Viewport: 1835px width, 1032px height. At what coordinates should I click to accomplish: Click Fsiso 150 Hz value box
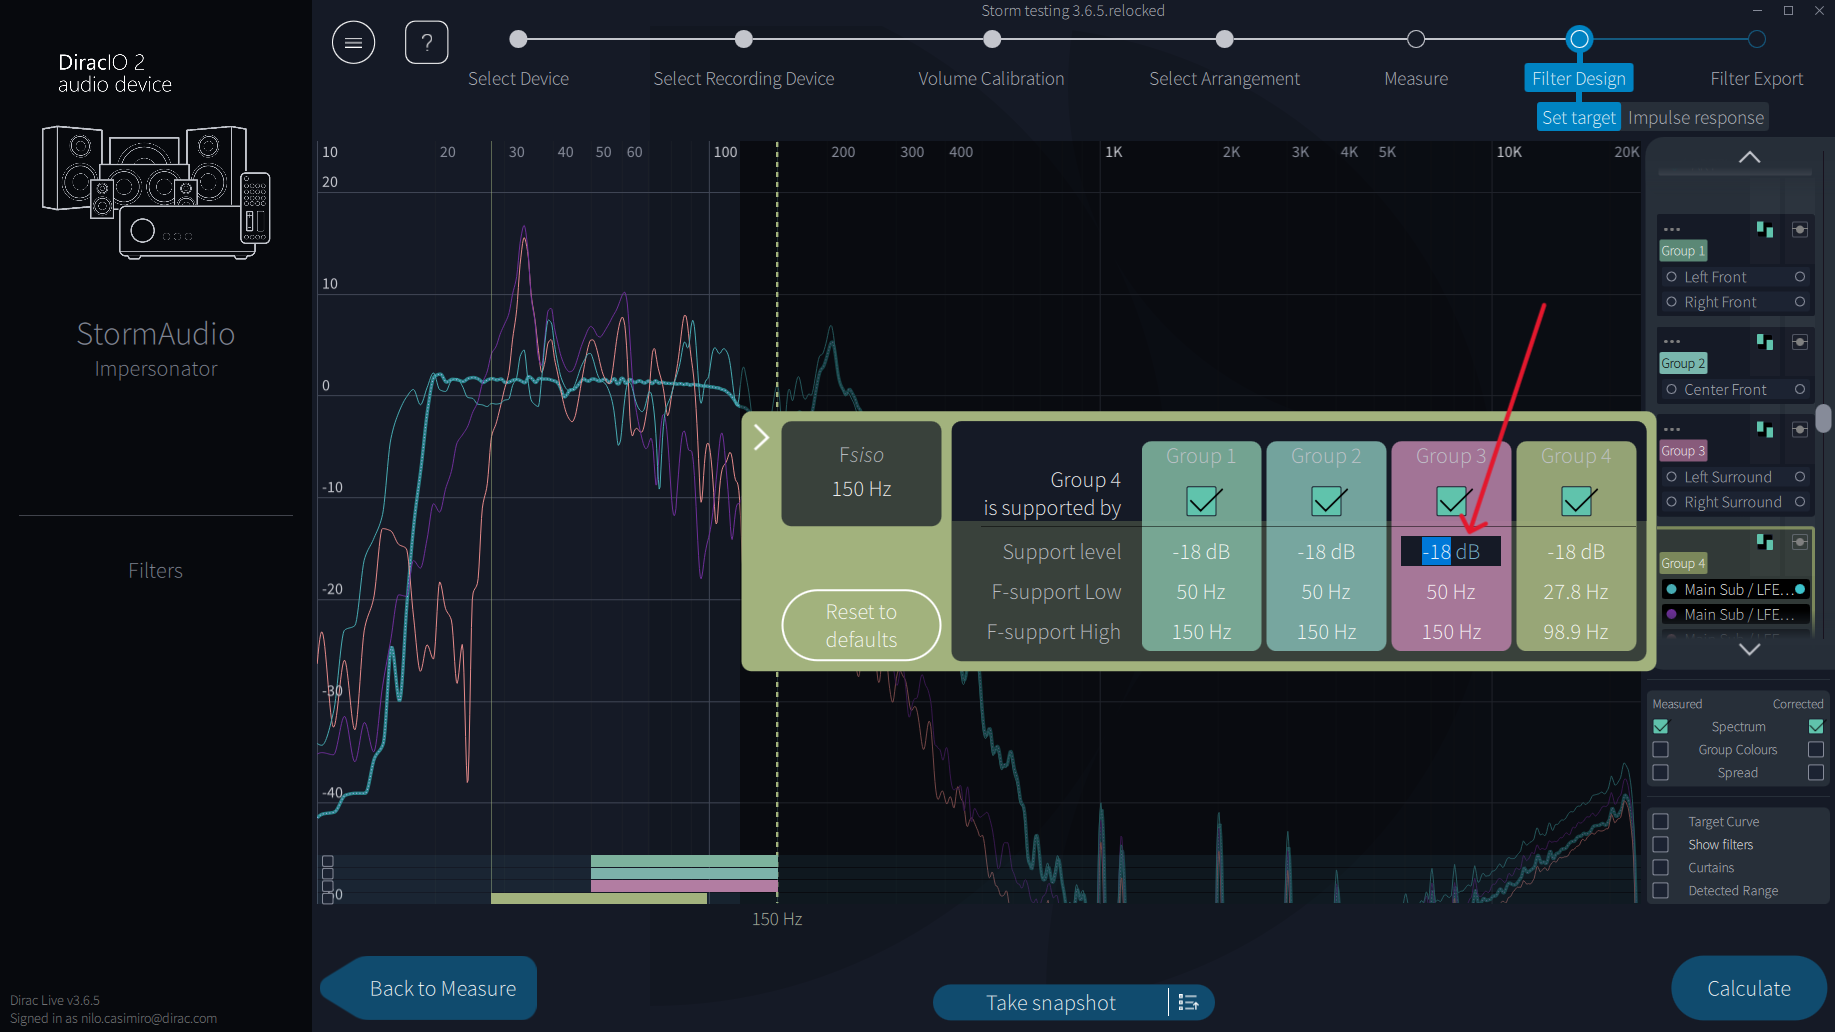point(861,473)
